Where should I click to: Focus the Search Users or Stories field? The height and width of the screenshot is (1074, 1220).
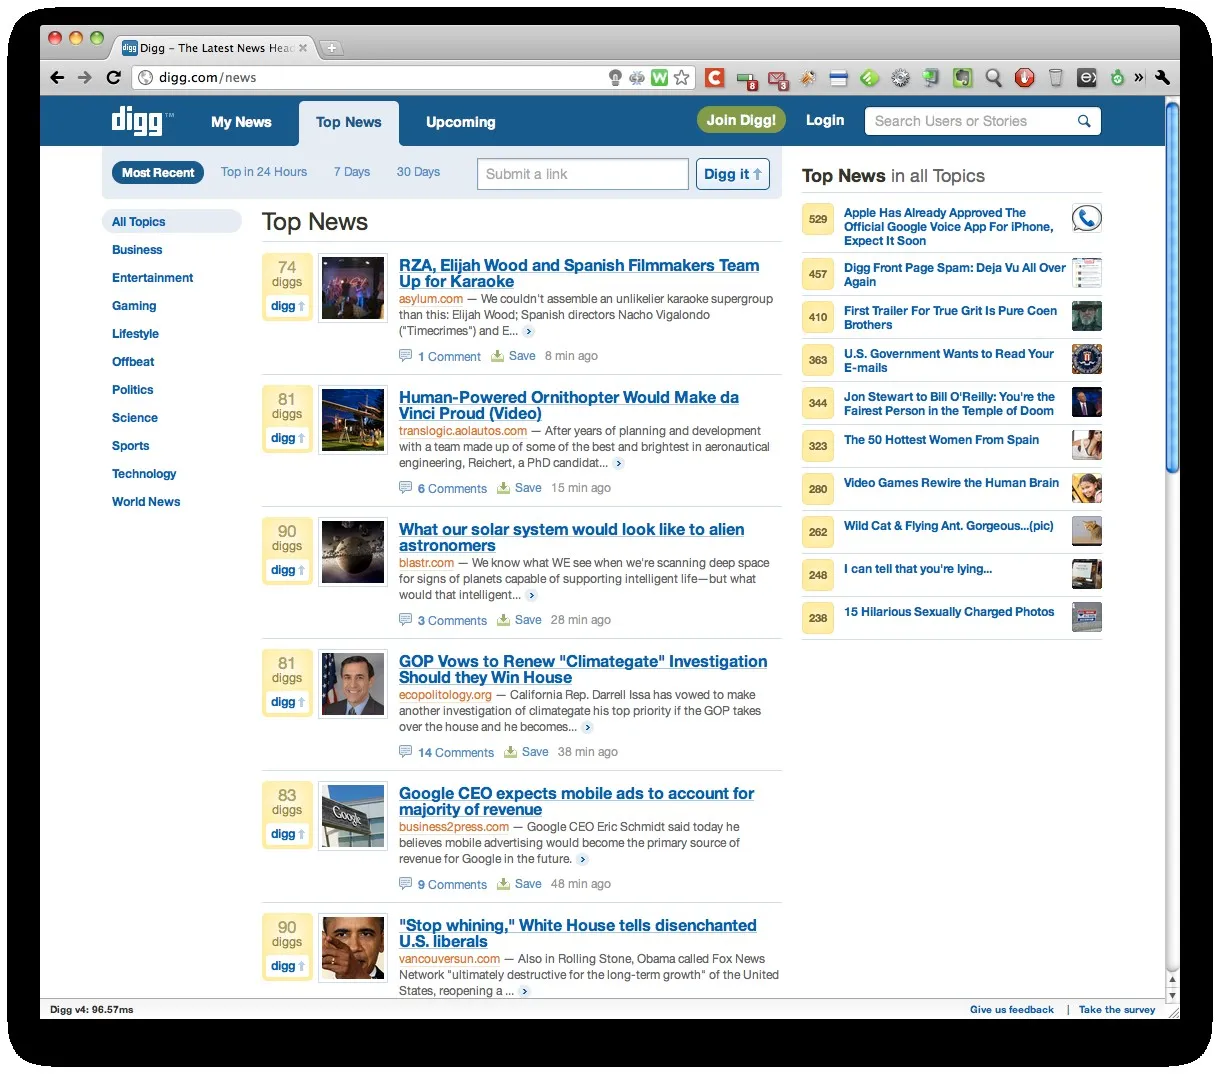pos(970,121)
